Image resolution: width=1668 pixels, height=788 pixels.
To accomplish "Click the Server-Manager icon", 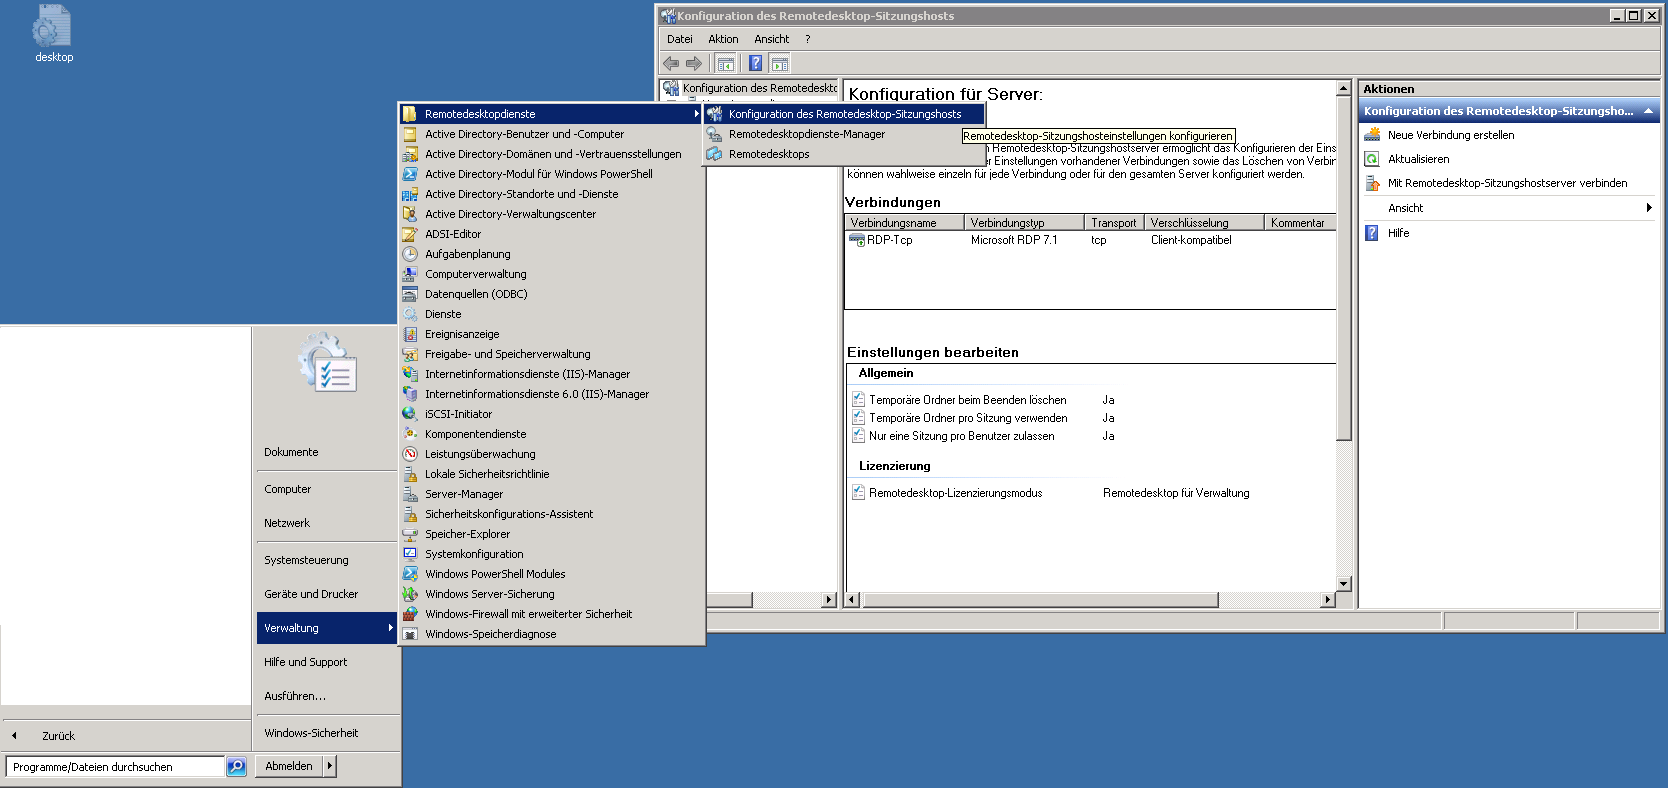I will pyautogui.click(x=410, y=494).
